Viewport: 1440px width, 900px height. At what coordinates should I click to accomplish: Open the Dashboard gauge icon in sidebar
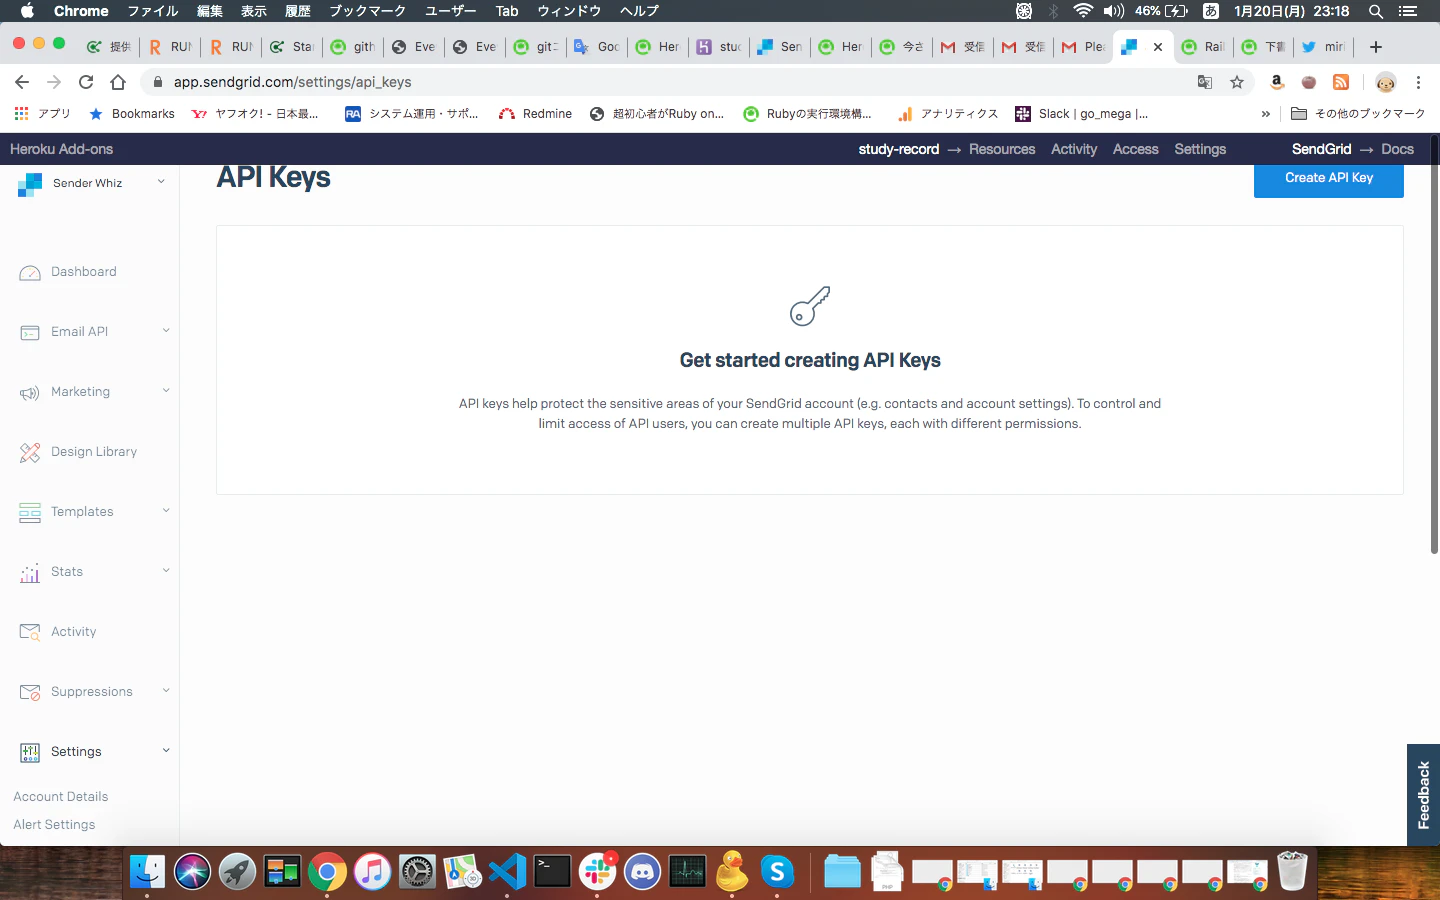[x=30, y=273]
